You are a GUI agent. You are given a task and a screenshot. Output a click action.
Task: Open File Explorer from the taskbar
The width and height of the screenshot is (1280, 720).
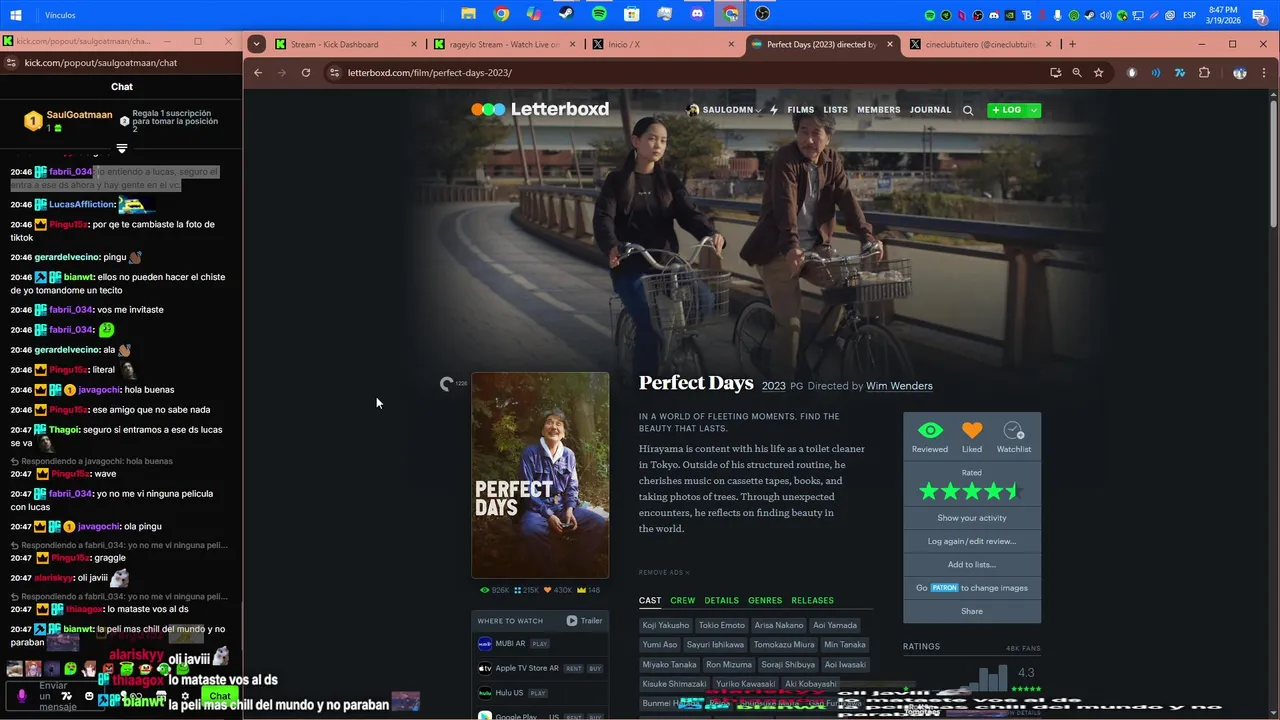click(467, 14)
